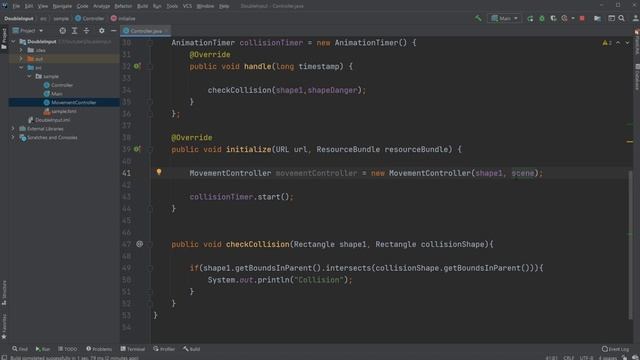Open the Profiler tool window button
The width and height of the screenshot is (640, 360).
pyautogui.click(x=164, y=349)
